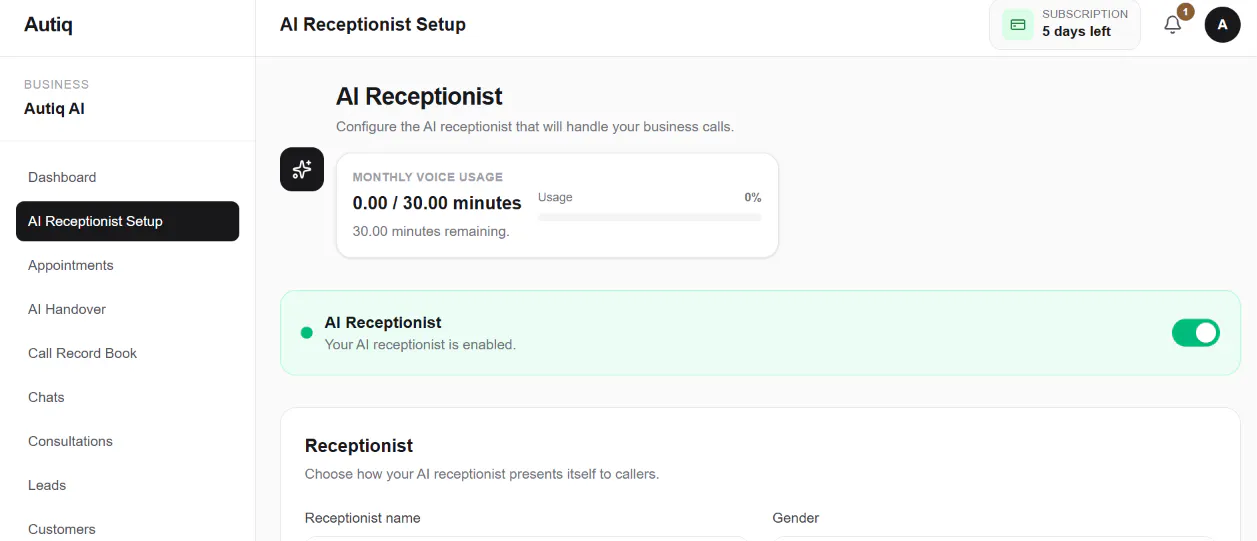Open Call Record Book
1257x541 pixels.
click(127, 353)
